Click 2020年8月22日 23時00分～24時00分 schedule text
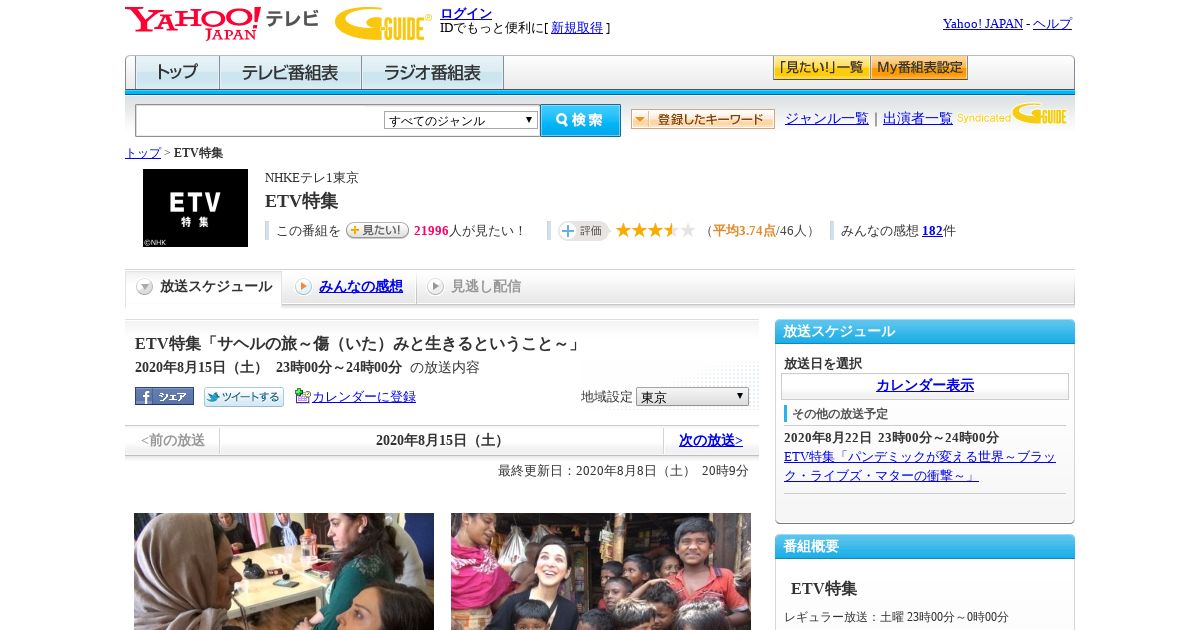 [891, 438]
